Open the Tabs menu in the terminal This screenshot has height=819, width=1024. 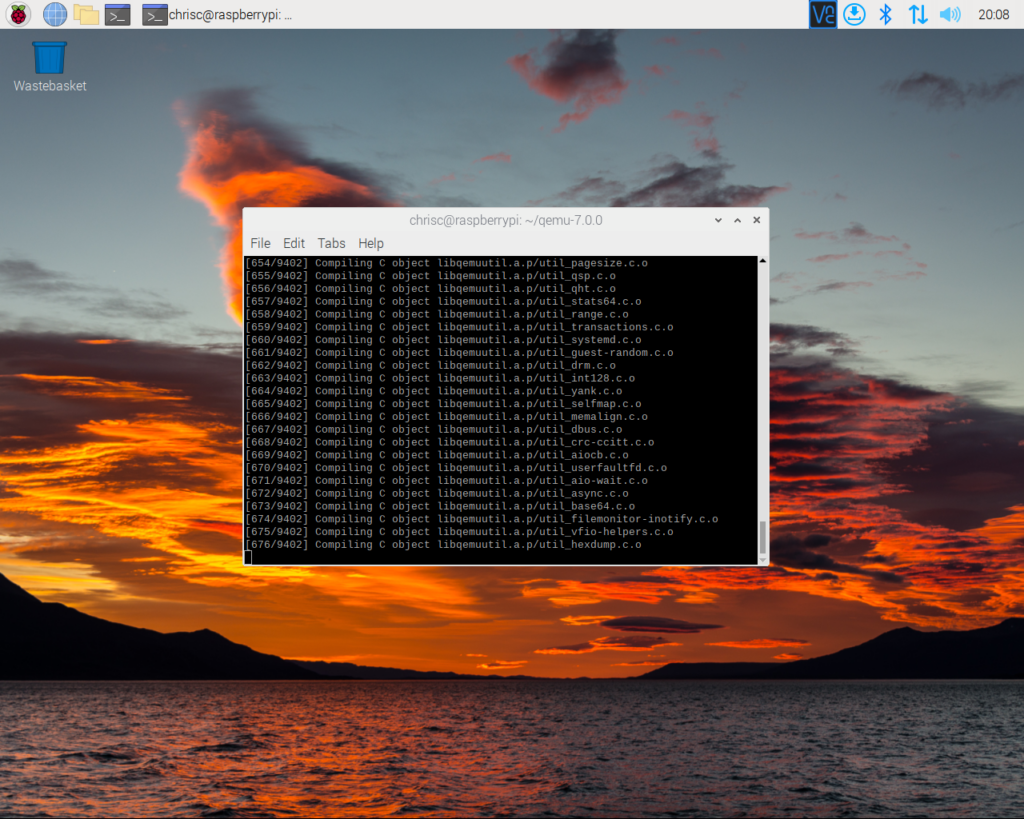331,243
